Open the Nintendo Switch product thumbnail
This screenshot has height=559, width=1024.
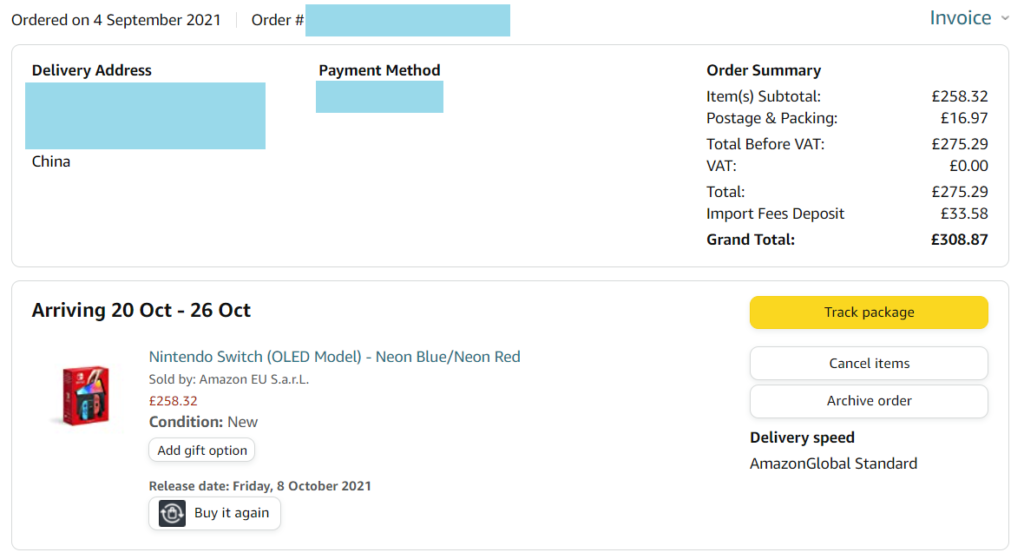click(85, 396)
